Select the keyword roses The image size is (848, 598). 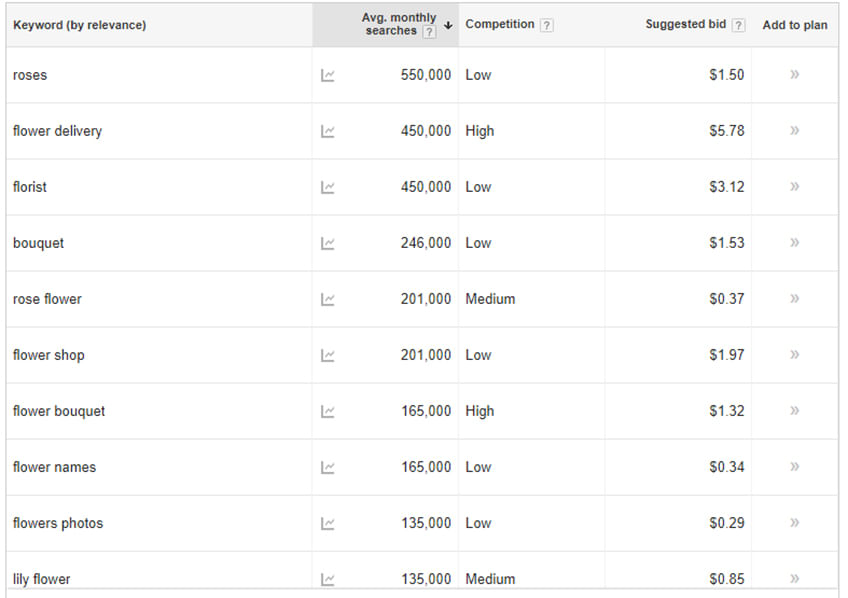30,75
